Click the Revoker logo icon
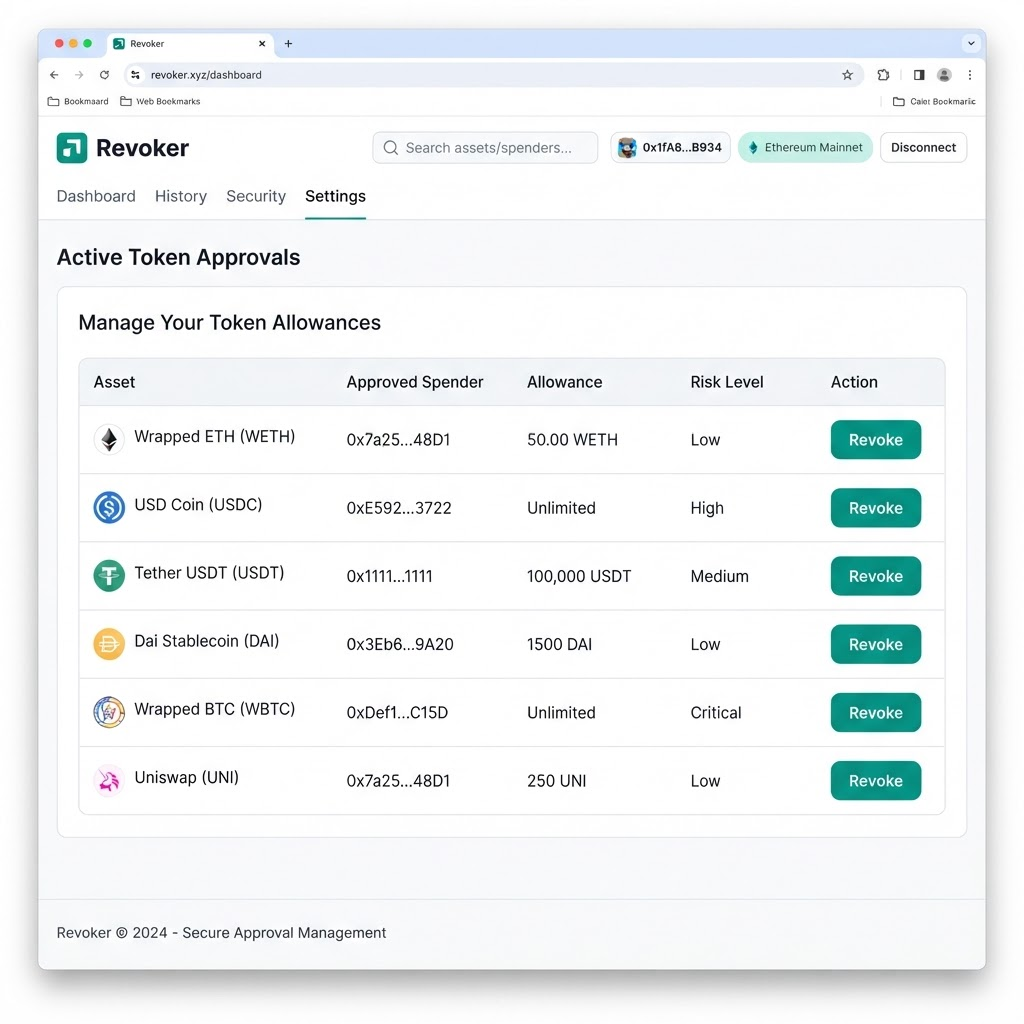This screenshot has width=1024, height=1024. point(72,148)
